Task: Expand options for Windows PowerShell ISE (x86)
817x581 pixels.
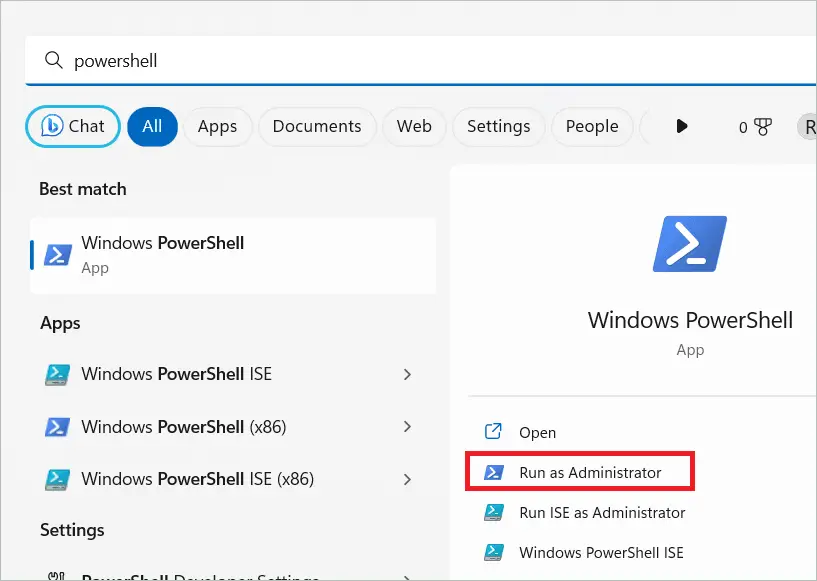Action: [407, 479]
